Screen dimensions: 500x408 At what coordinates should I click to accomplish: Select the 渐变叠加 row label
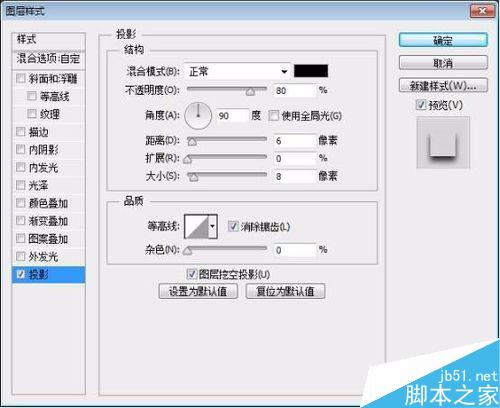coord(48,221)
